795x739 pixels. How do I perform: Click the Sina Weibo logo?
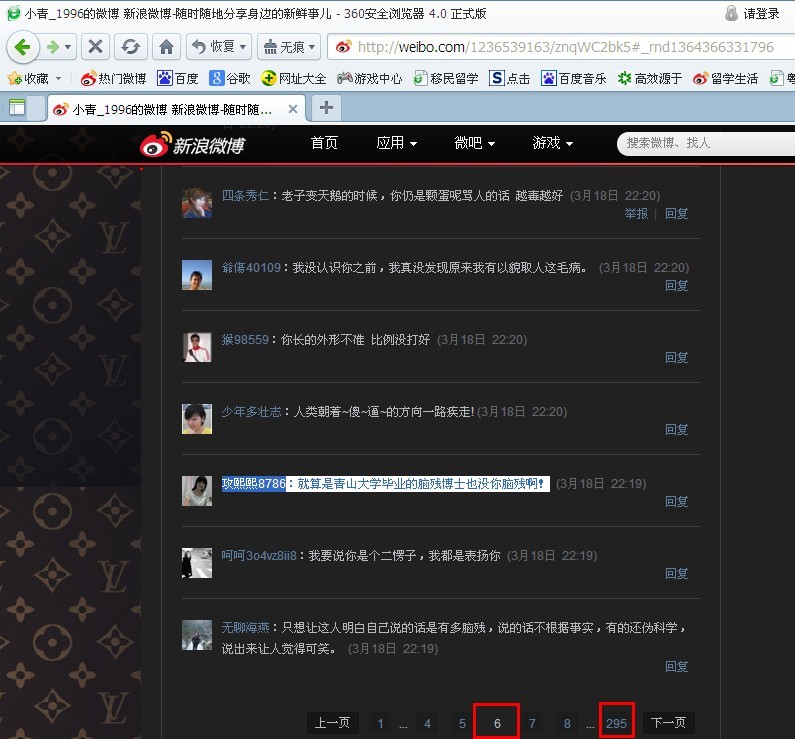[193, 145]
